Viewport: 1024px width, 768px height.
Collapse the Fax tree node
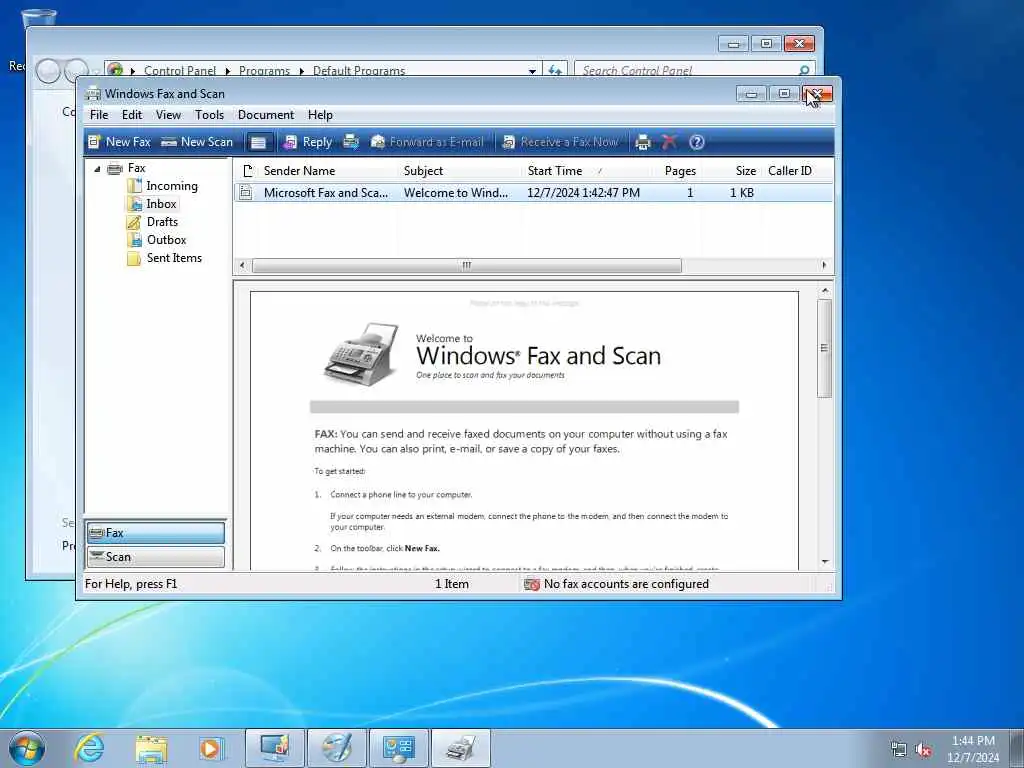coord(97,168)
